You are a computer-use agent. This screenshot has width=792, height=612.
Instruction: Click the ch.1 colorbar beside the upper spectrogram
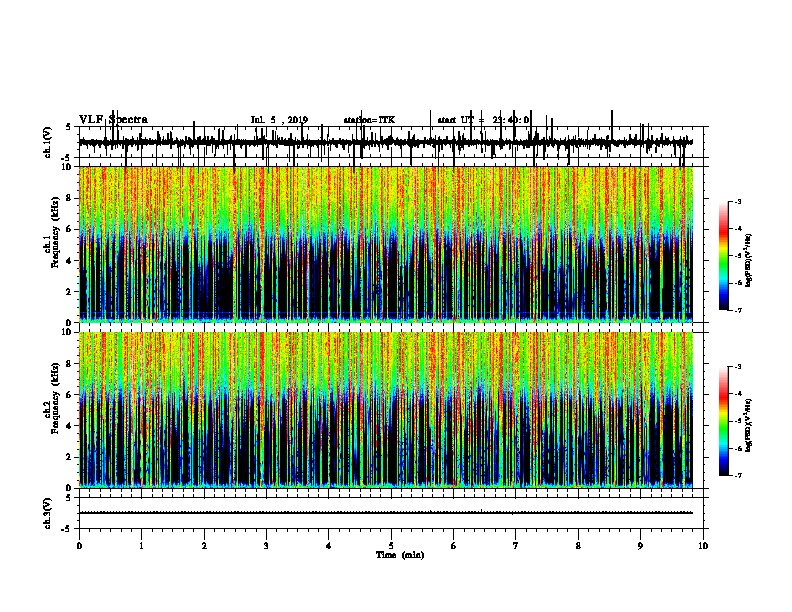coord(724,255)
